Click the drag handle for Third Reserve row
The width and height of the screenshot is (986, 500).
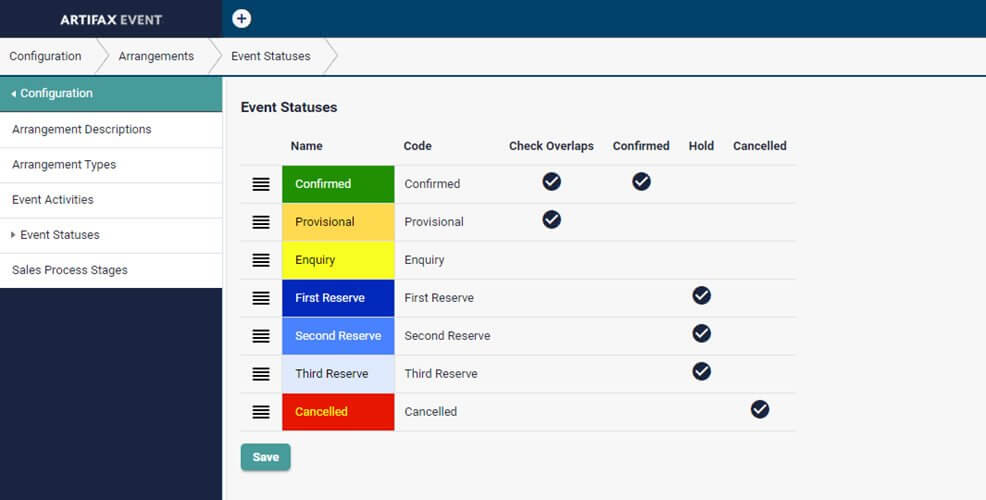[261, 374]
